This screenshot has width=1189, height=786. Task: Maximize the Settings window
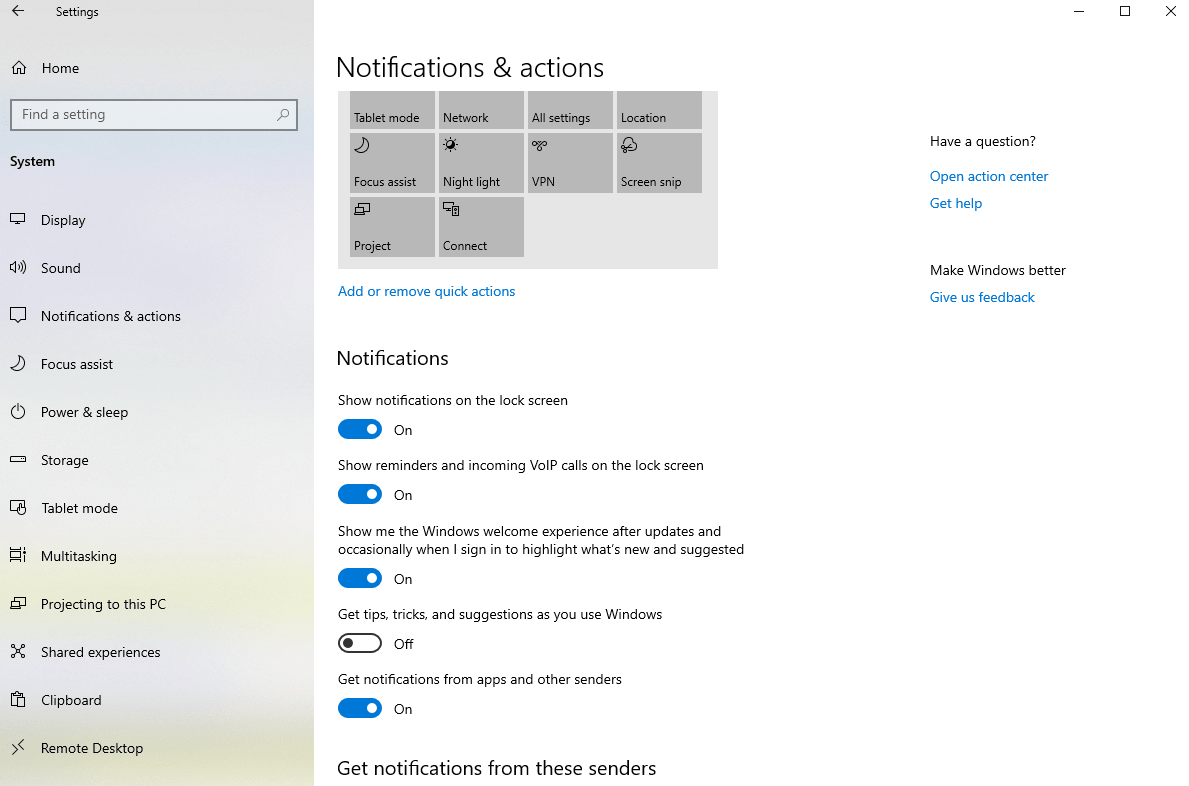coord(1125,11)
